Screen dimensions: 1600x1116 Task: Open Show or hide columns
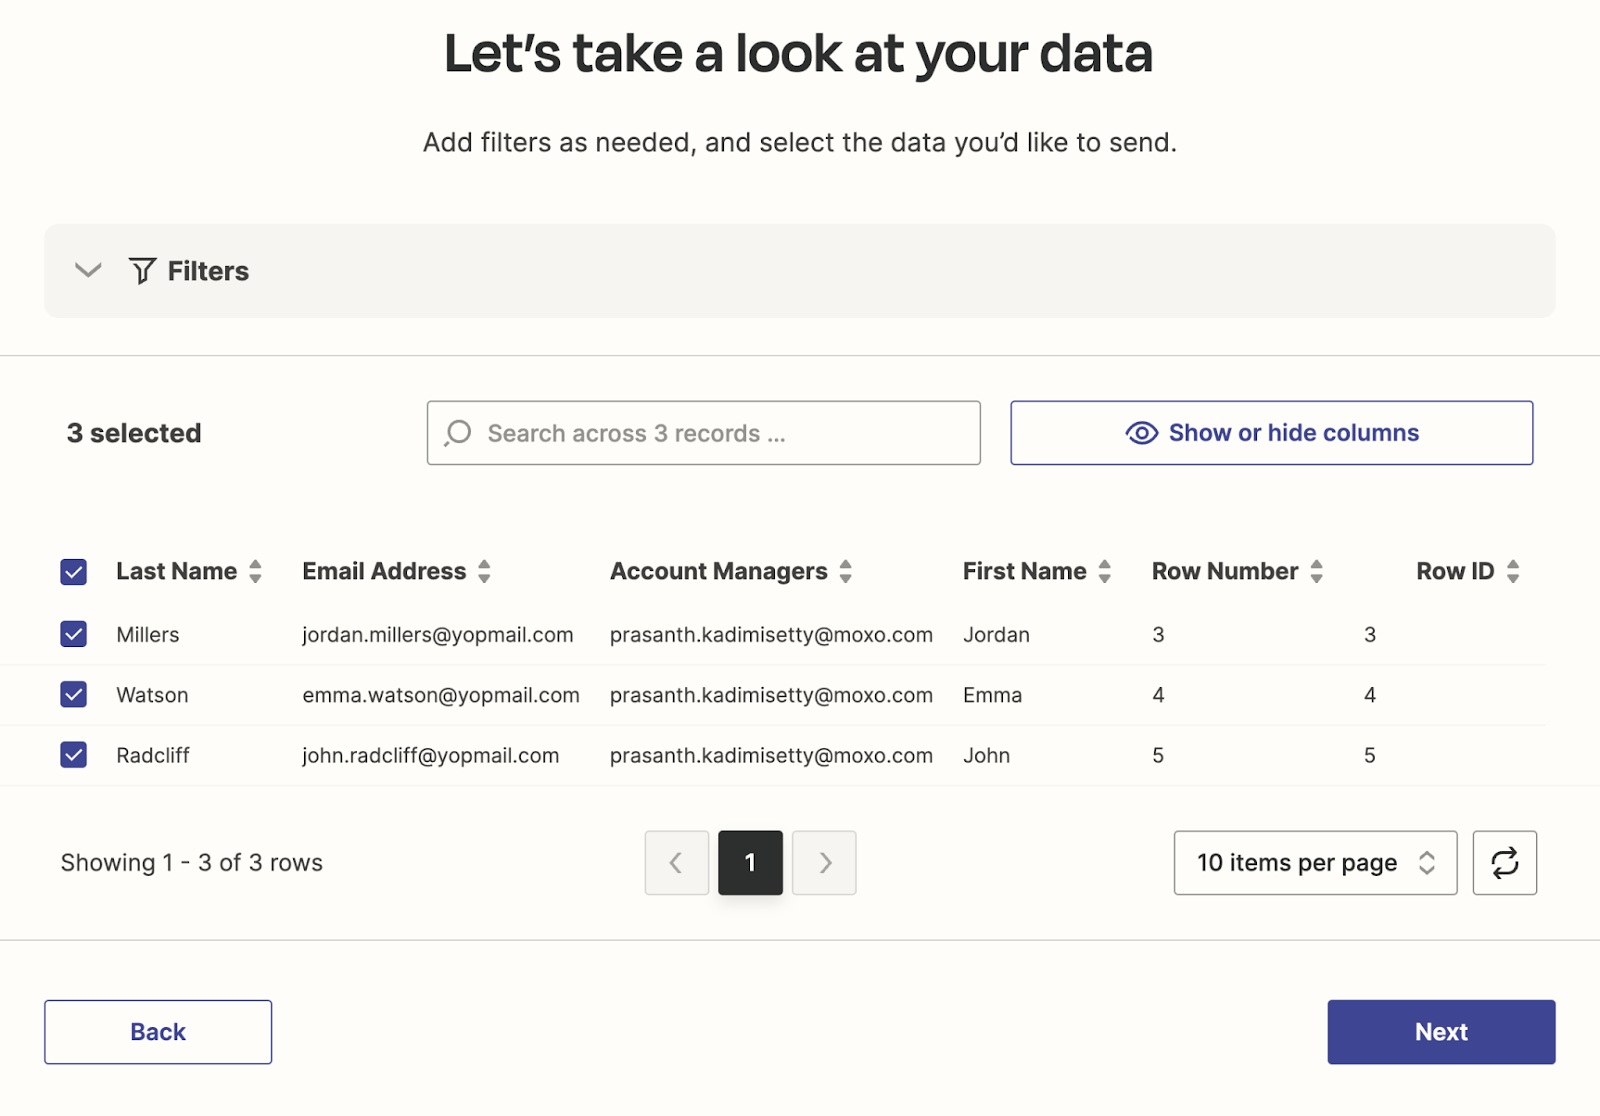pyautogui.click(x=1271, y=433)
